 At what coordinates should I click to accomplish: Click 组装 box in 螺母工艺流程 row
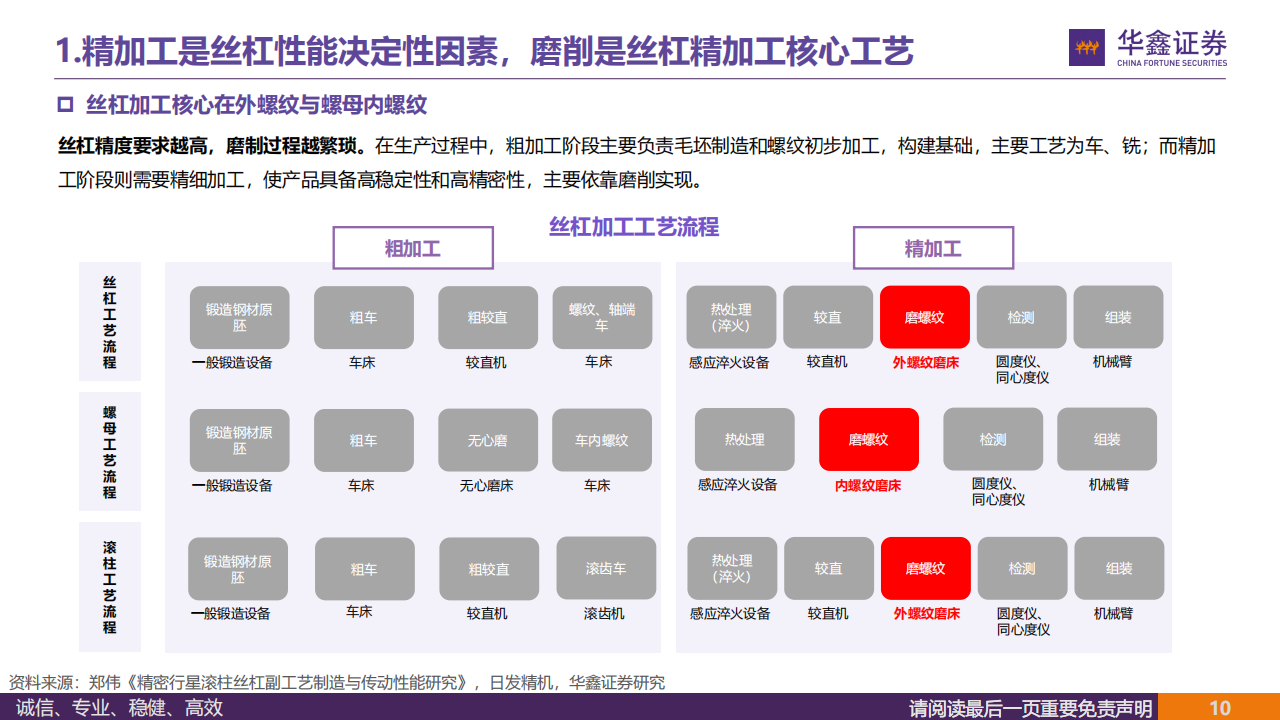click(x=1107, y=439)
